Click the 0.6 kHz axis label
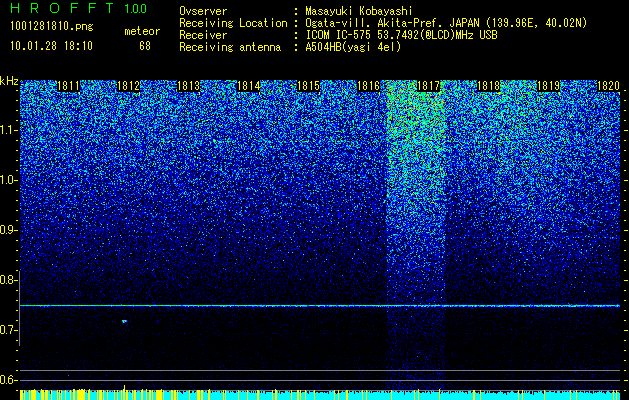Viewport: 629px width, 400px height. point(9,380)
